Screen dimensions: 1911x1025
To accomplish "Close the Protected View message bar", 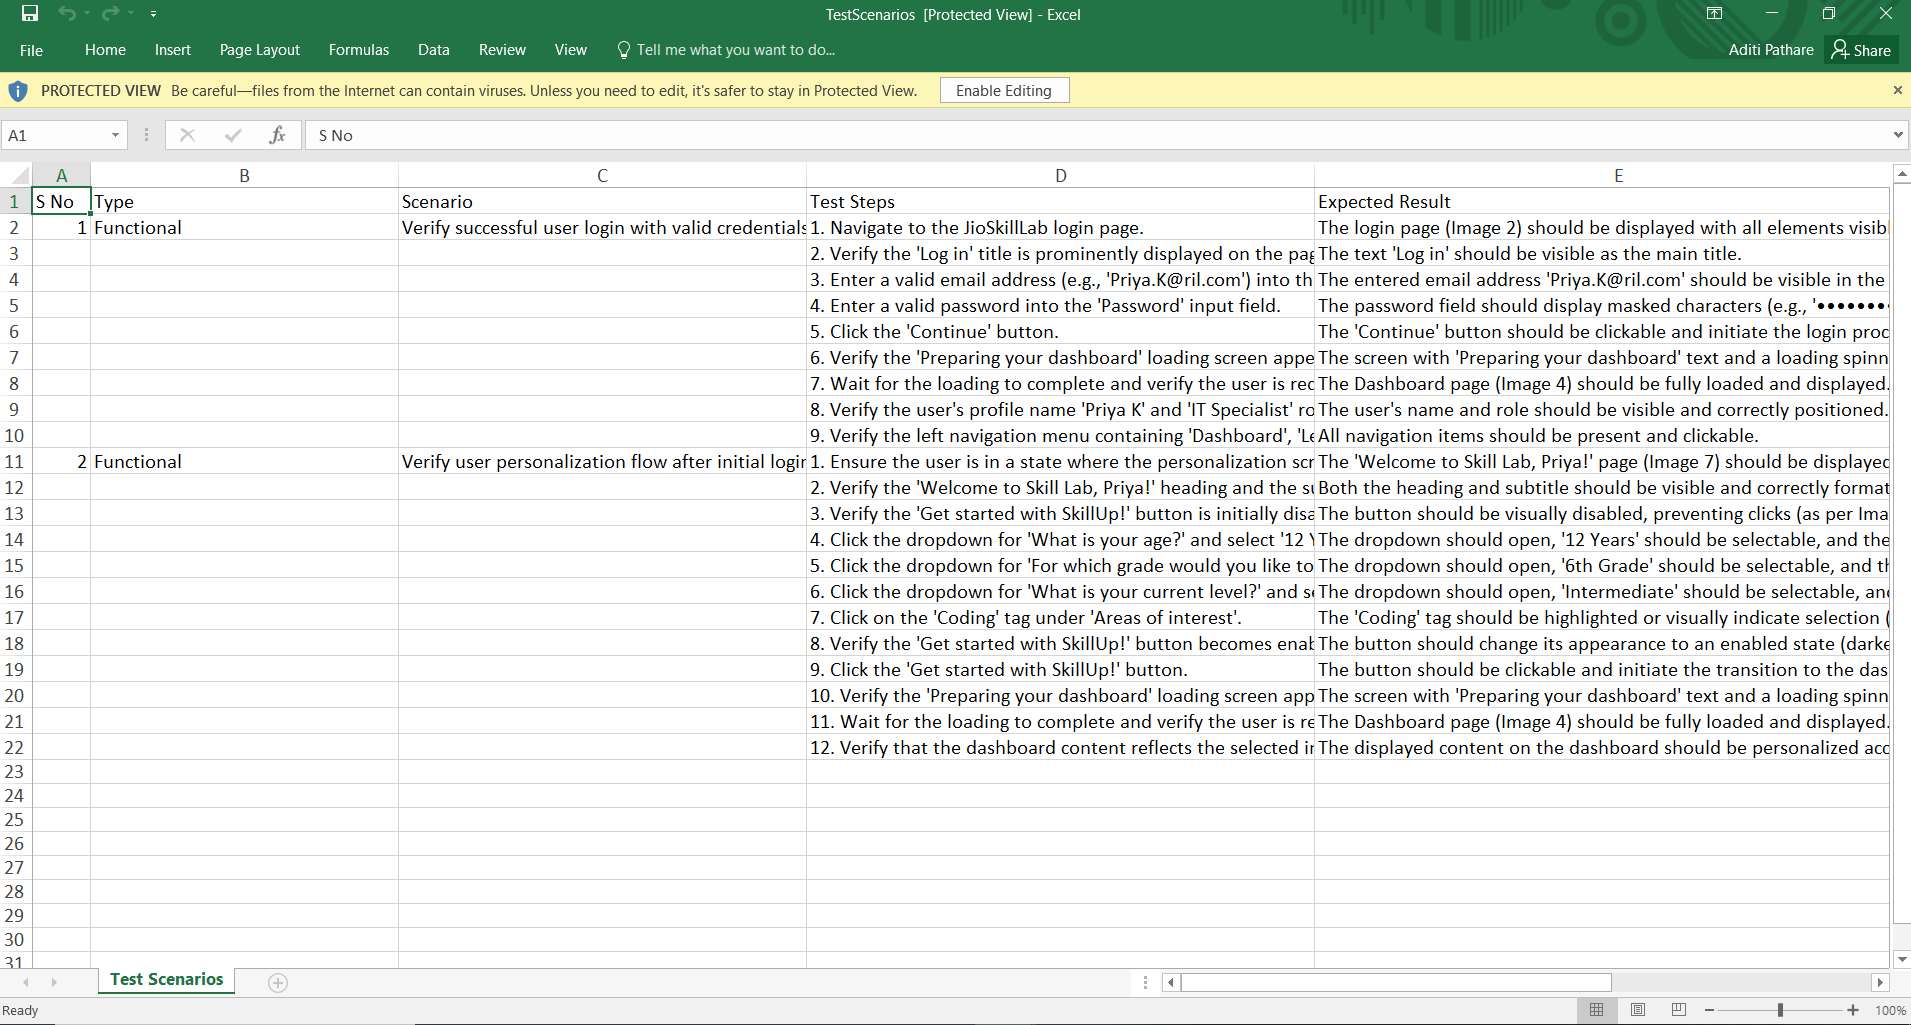I will pos(1897,90).
